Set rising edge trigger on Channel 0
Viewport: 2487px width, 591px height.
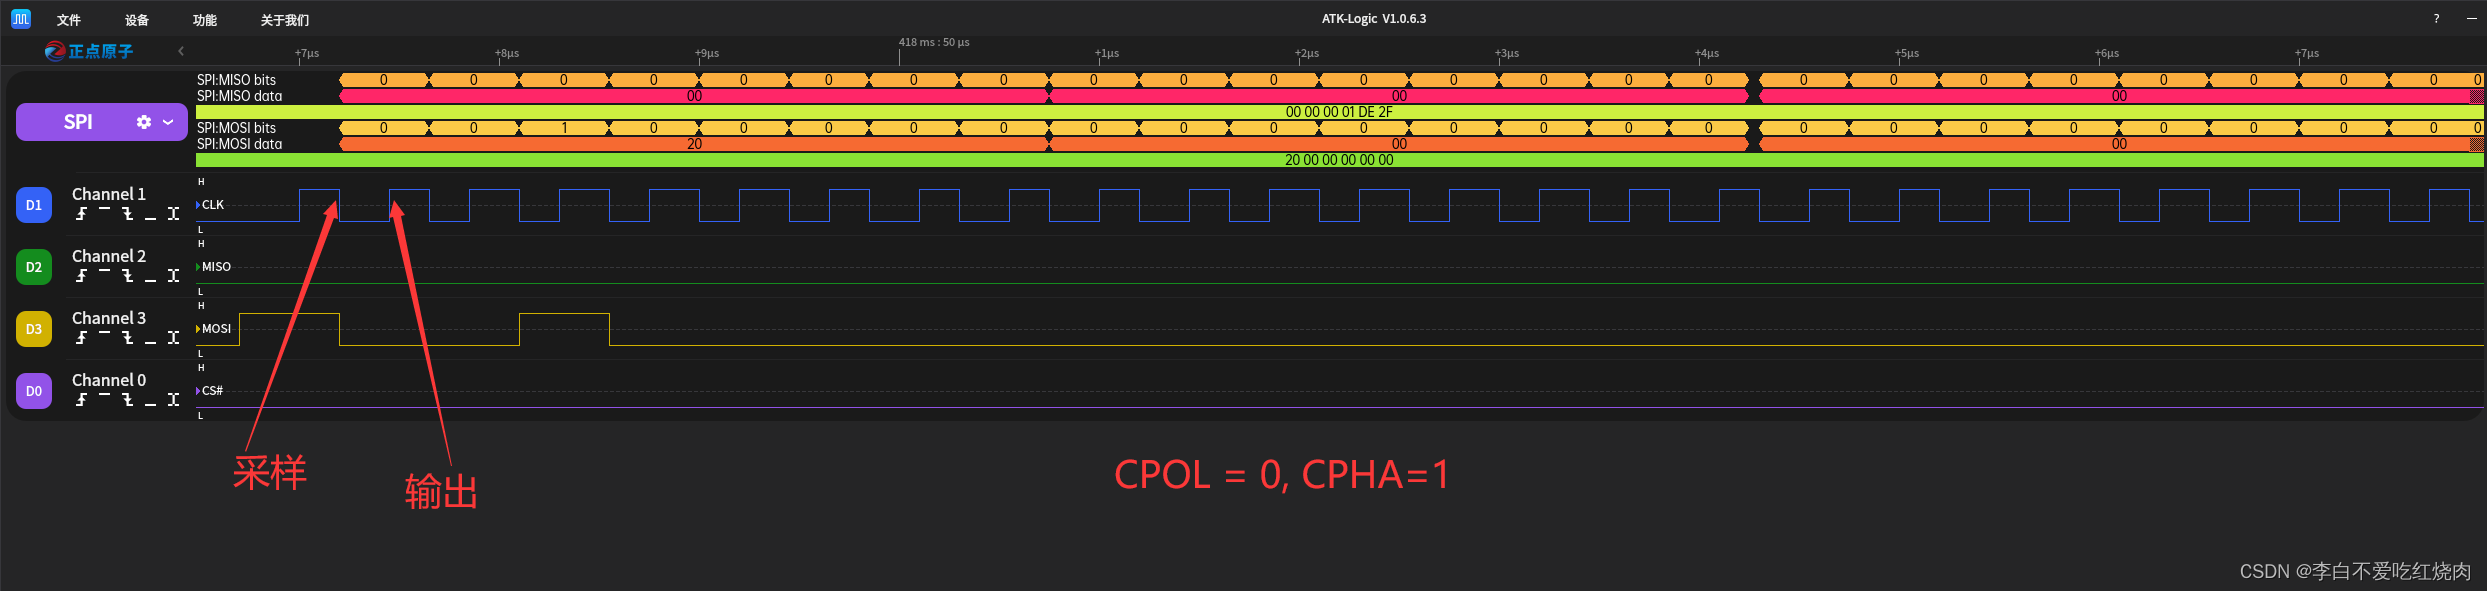tap(81, 400)
